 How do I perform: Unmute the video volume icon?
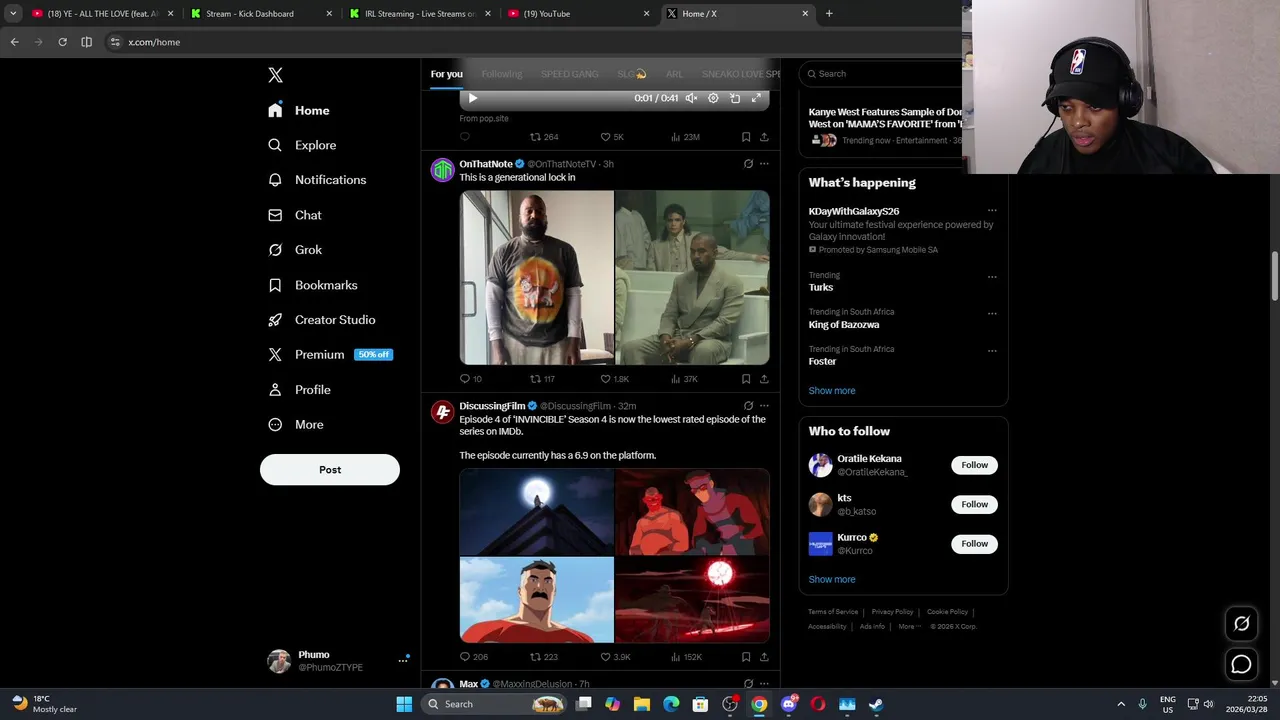(691, 98)
